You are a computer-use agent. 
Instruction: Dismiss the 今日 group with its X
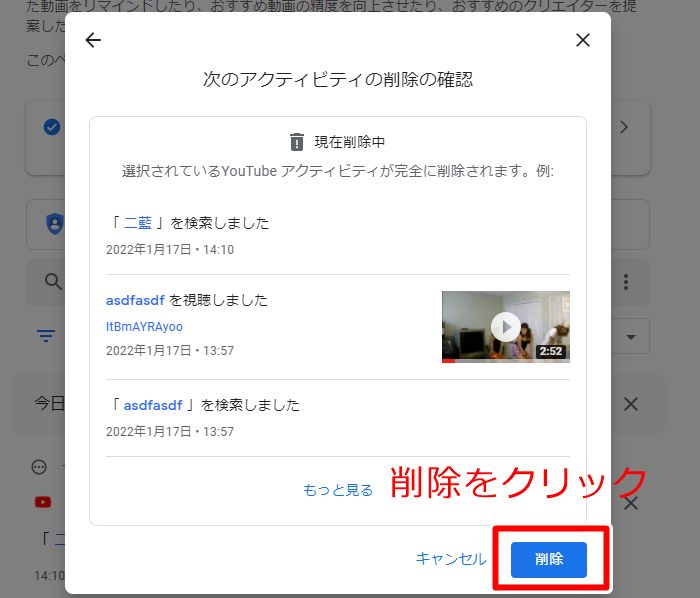pos(631,404)
